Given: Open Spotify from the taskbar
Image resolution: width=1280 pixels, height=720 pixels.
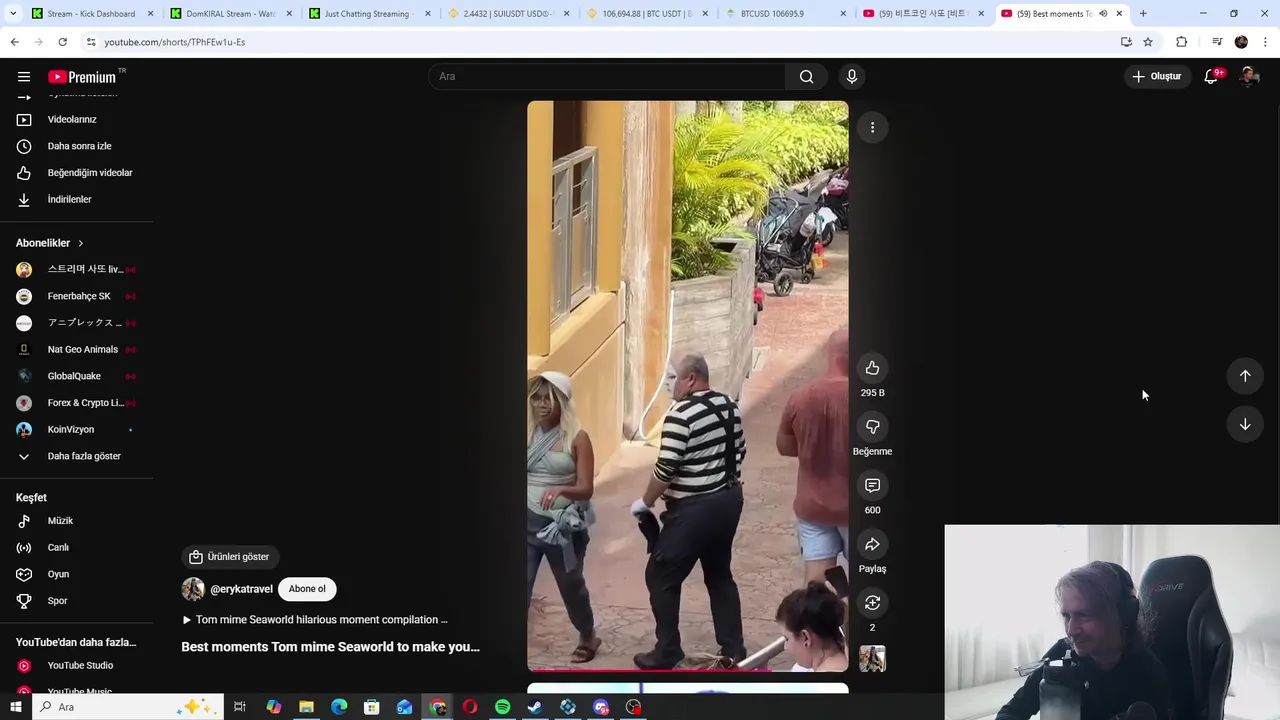Looking at the screenshot, I should tap(502, 707).
